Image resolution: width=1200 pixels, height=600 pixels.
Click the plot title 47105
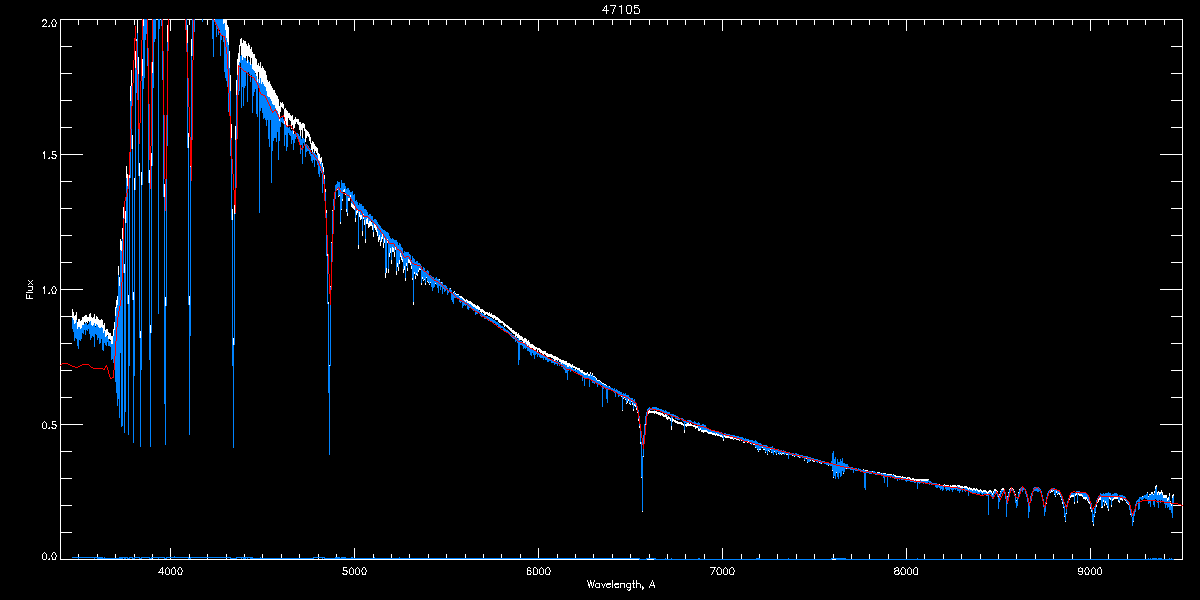pyautogui.click(x=621, y=8)
